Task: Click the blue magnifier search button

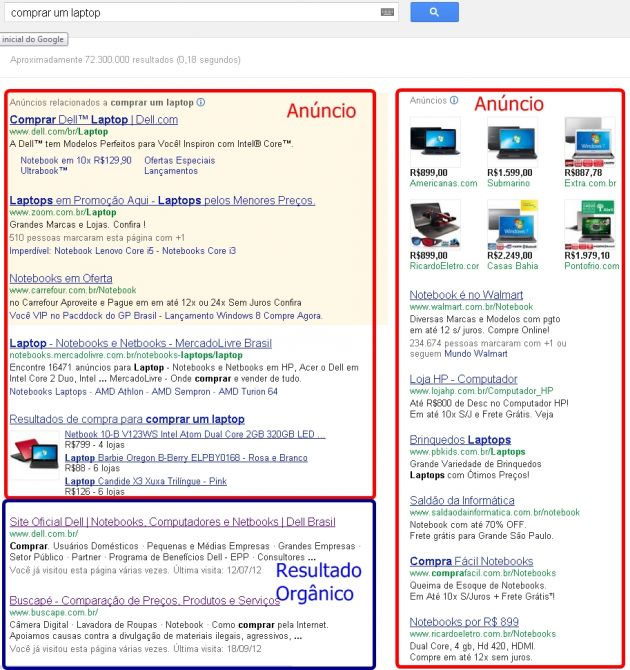Action: click(x=434, y=12)
